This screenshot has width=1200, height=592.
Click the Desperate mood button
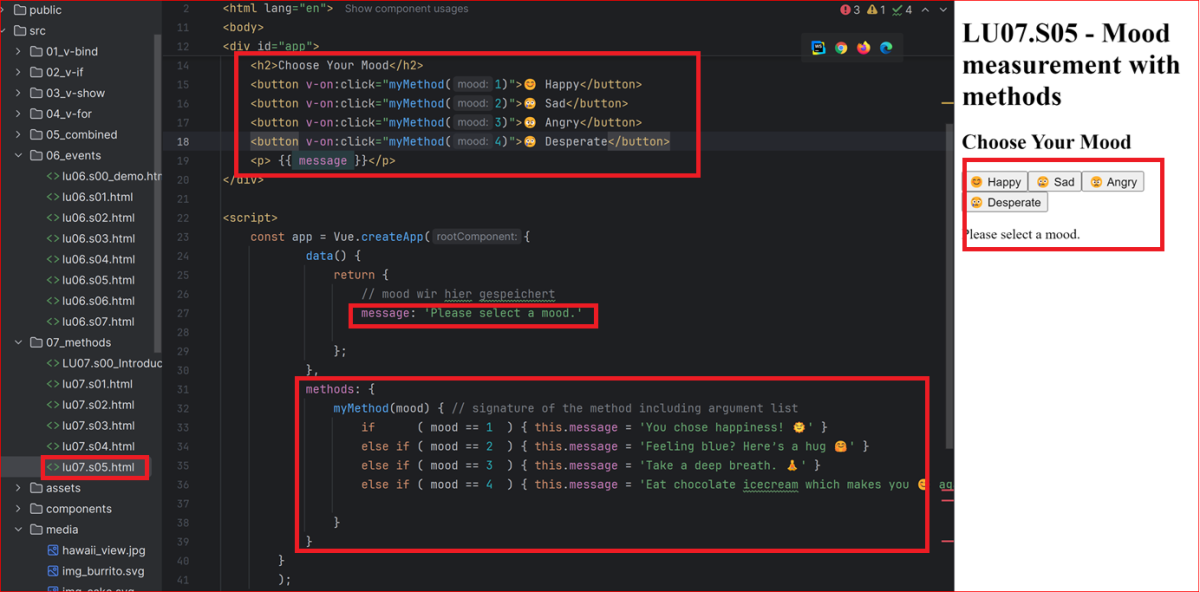coord(1007,202)
